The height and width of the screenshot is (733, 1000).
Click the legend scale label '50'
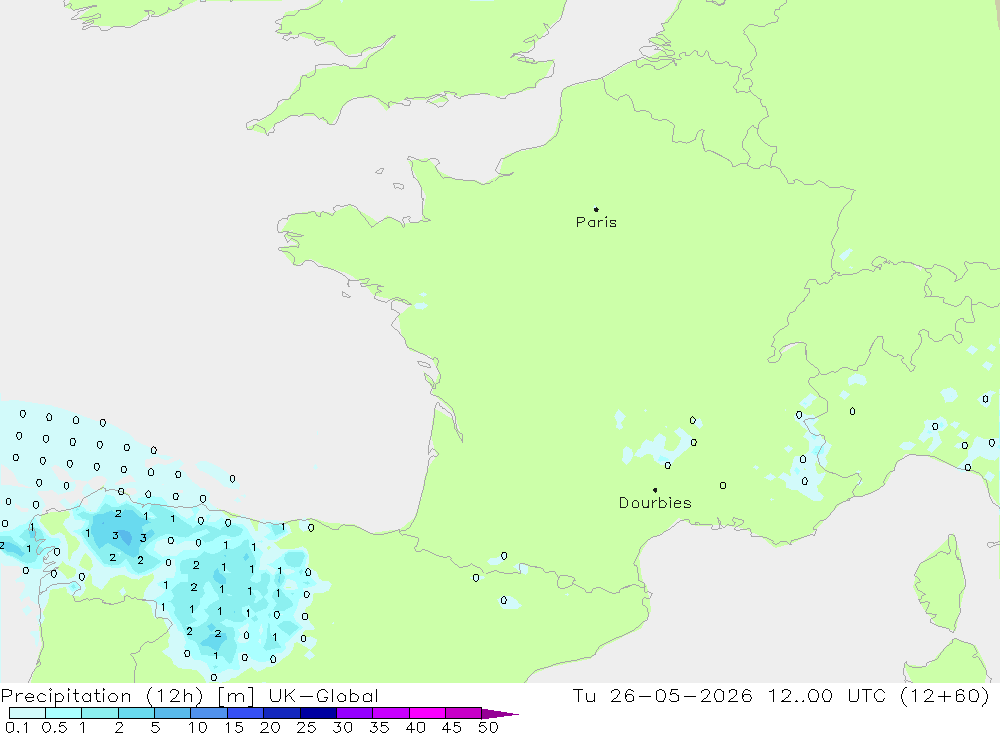click(x=489, y=727)
